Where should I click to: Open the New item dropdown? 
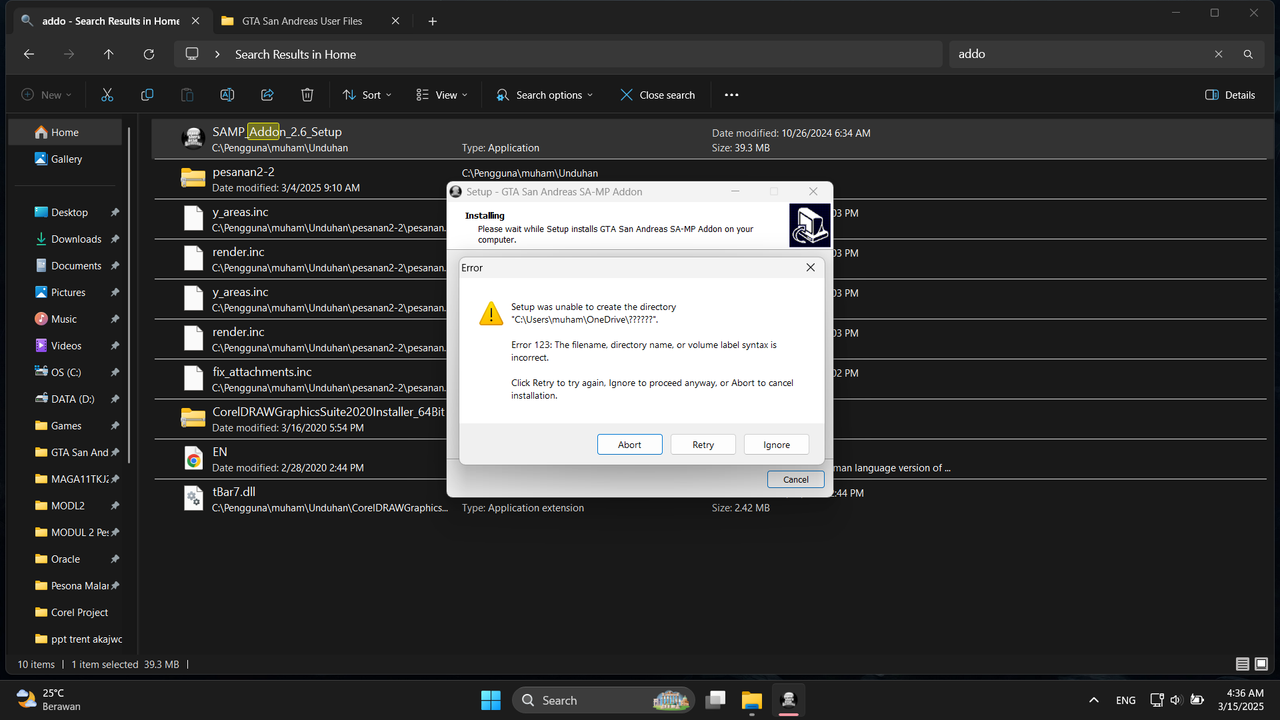[47, 95]
